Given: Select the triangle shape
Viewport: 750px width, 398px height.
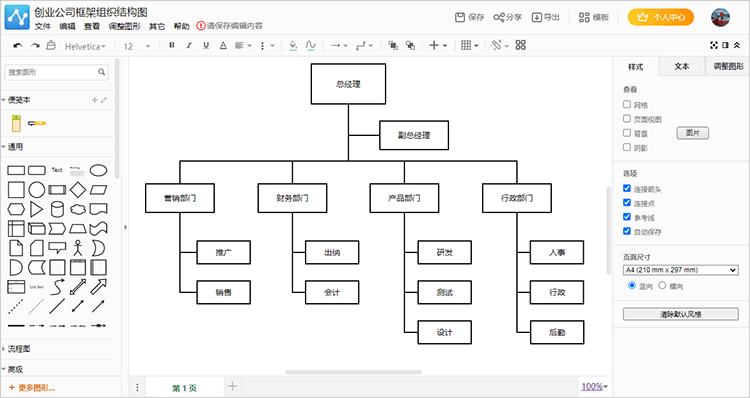Looking at the screenshot, I should coord(36,209).
